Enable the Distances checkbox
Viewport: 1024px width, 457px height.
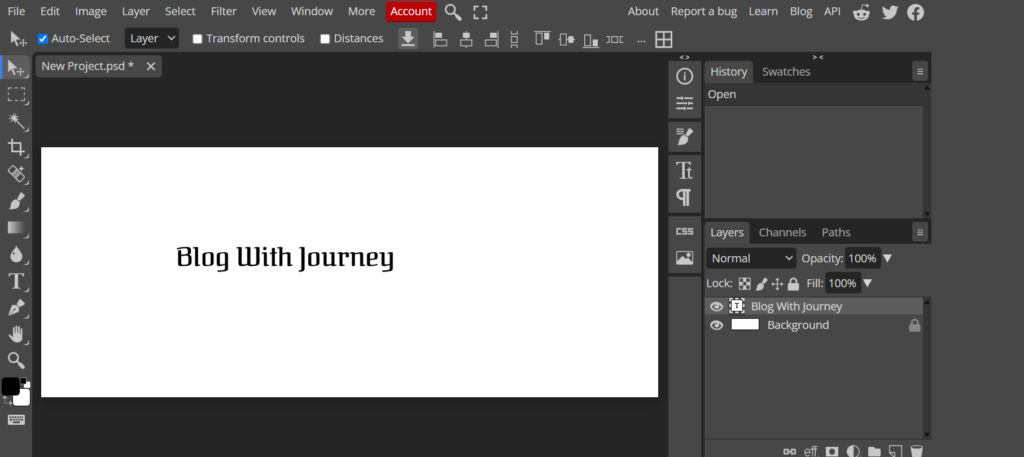[x=325, y=39]
